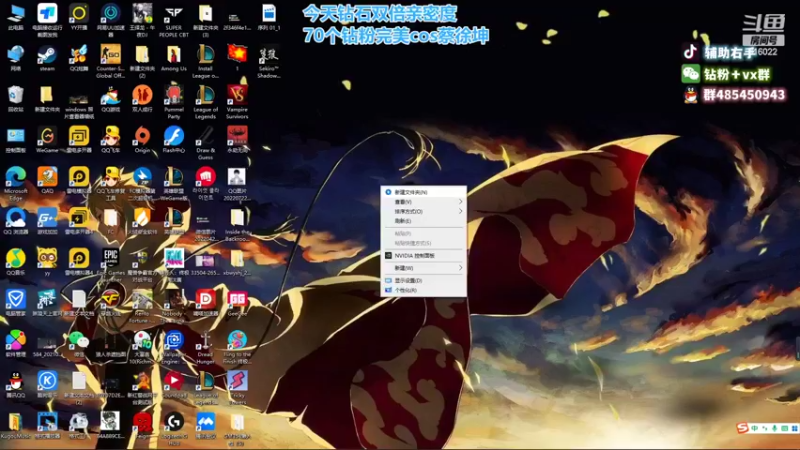Open the Inside the Backrooms folder
Image resolution: width=800 pixels, height=450 pixels.
point(237,224)
